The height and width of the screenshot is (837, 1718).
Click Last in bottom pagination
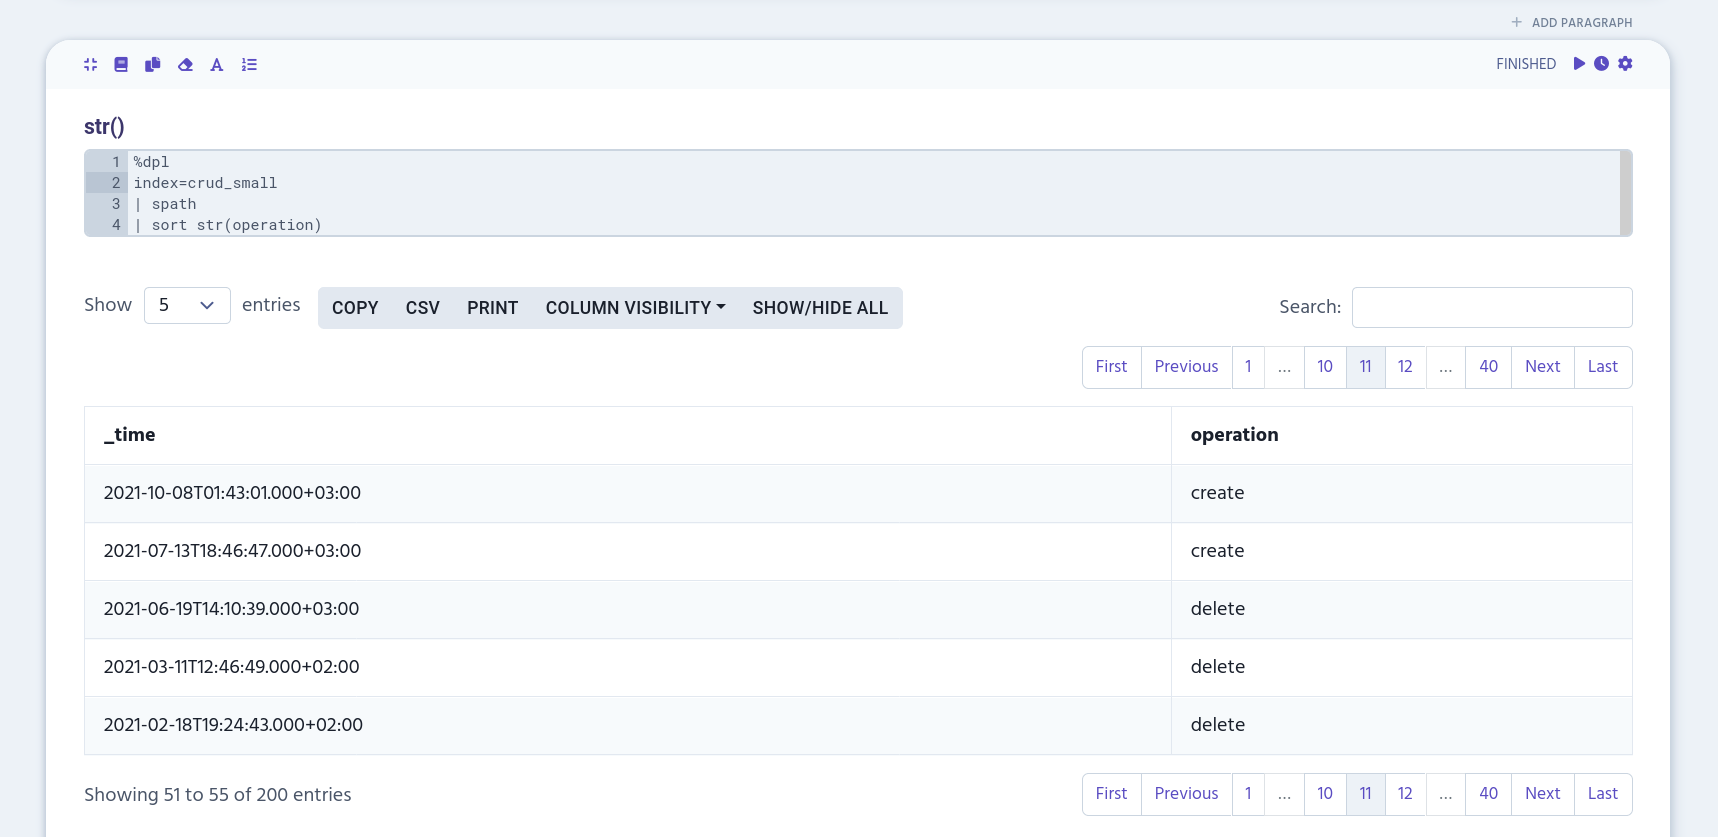(1603, 794)
